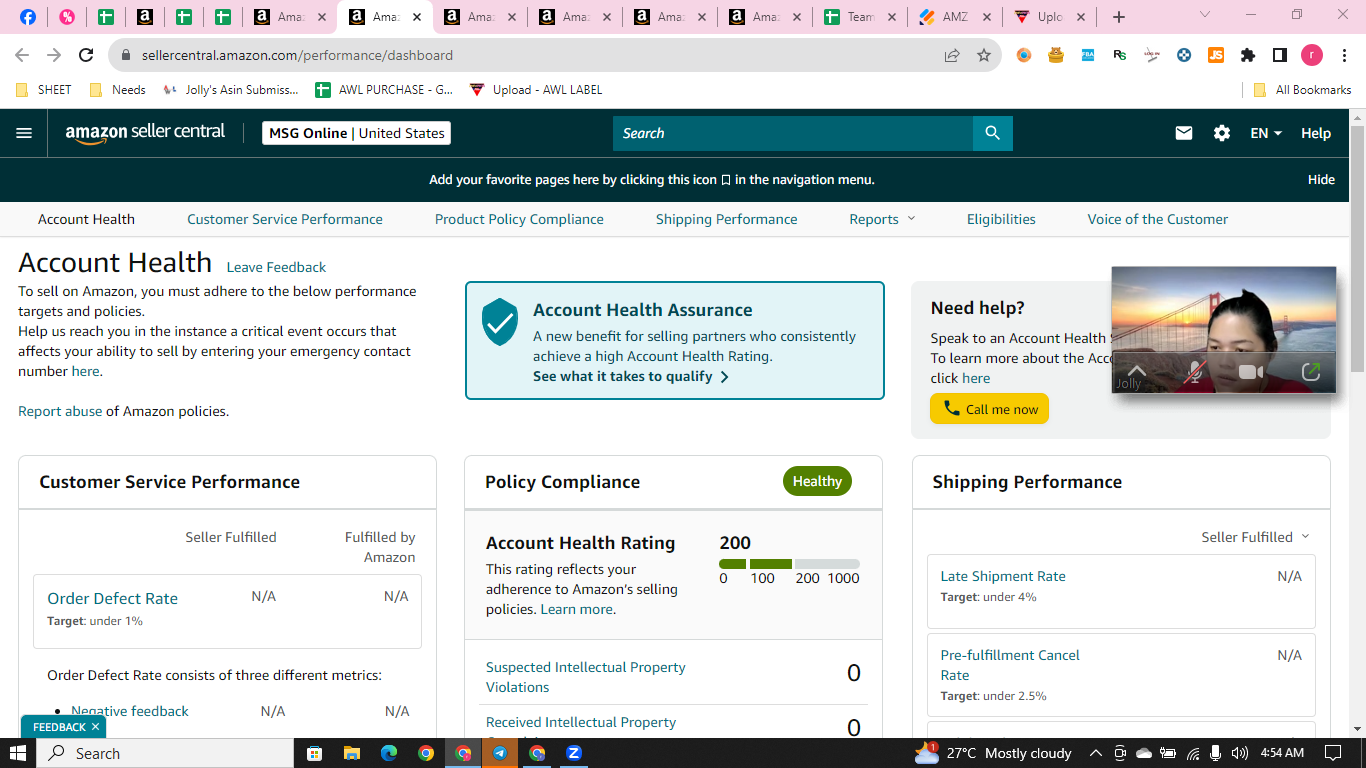Click the Amazon Seller Central logo
The width and height of the screenshot is (1366, 768).
click(x=145, y=133)
